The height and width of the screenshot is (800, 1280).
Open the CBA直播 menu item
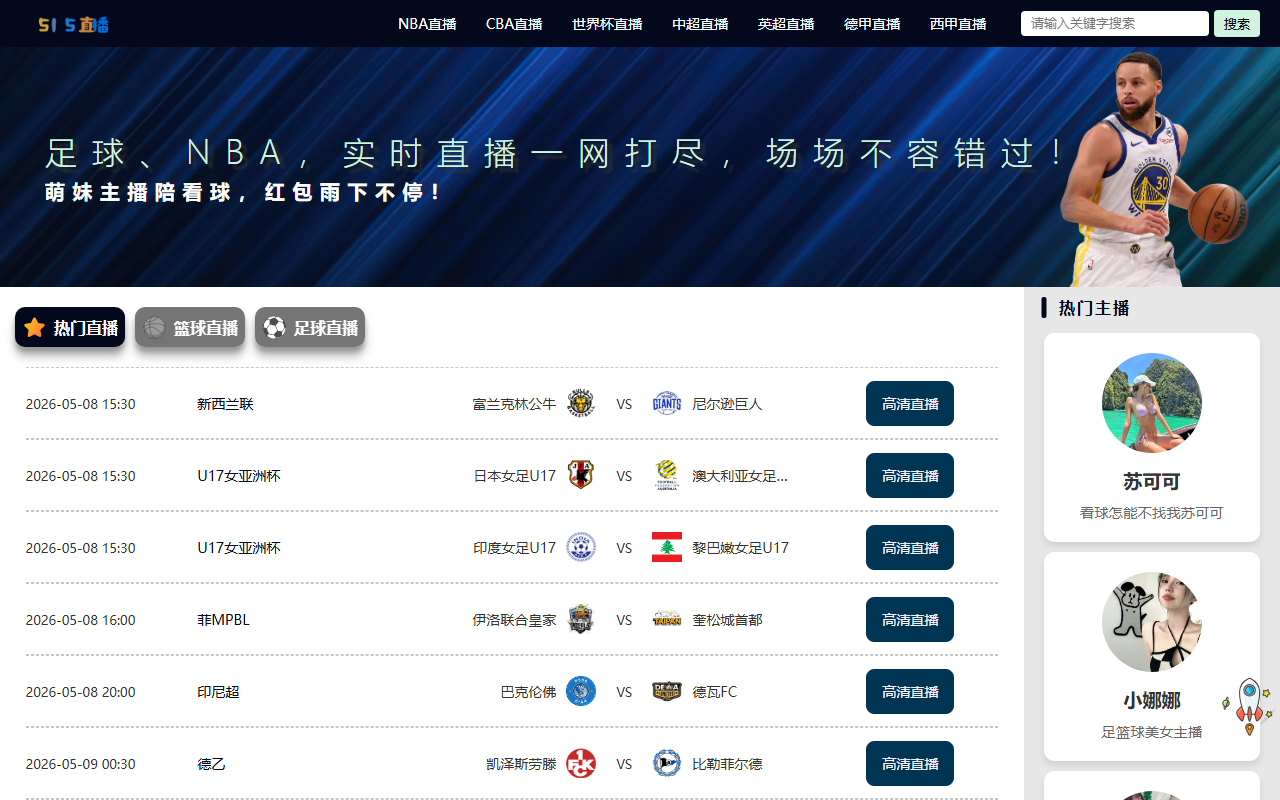(x=514, y=24)
